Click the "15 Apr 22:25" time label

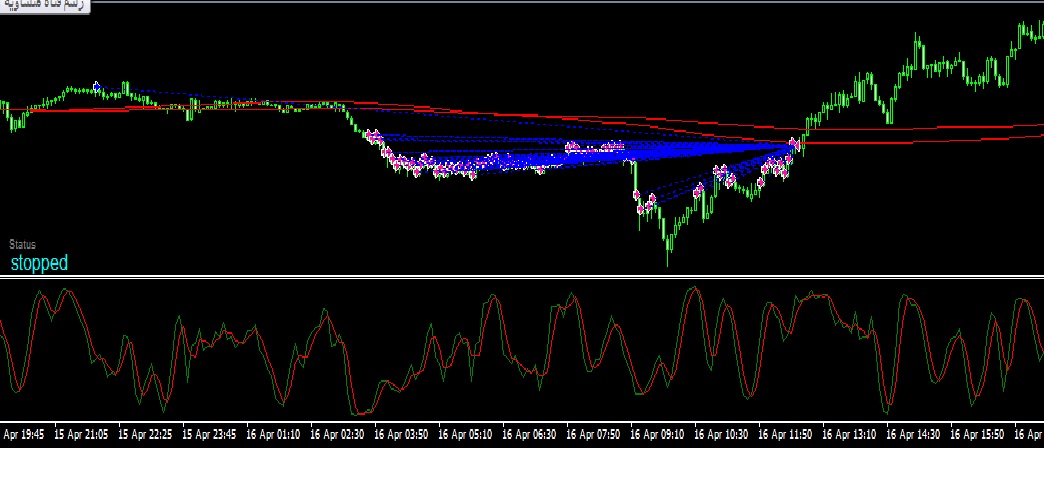[145, 435]
